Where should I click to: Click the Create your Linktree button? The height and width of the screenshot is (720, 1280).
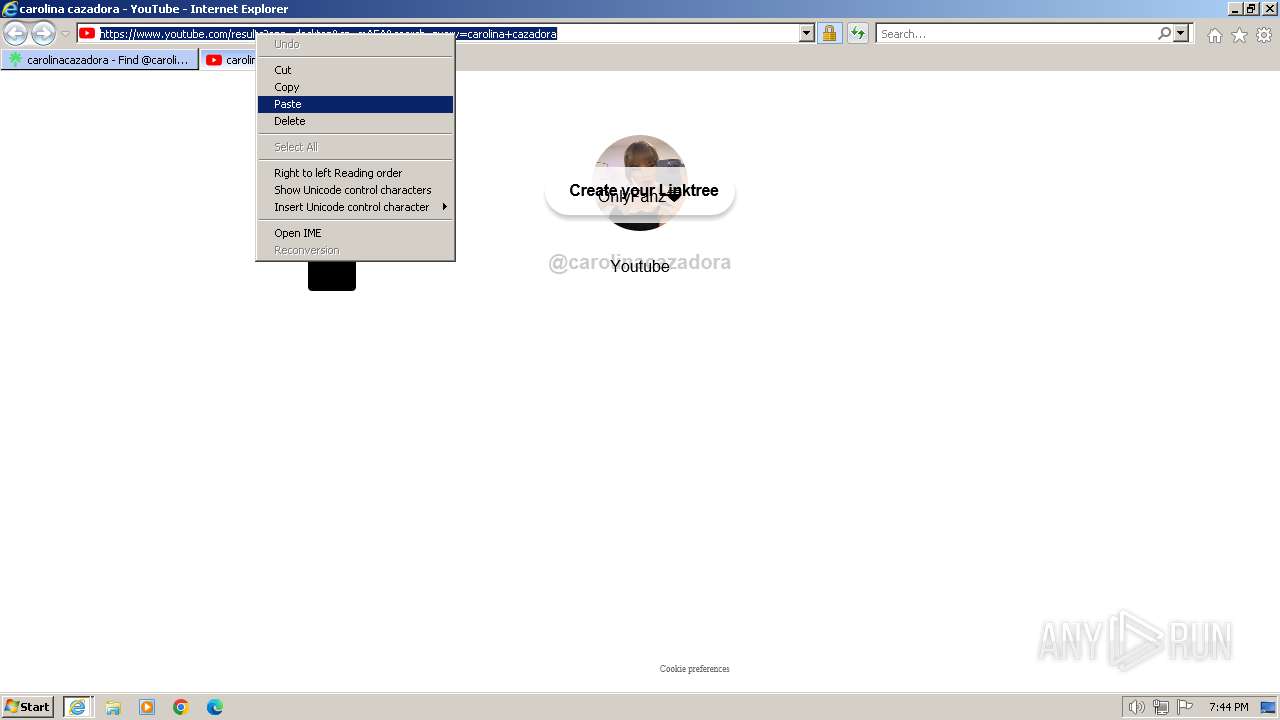640,191
